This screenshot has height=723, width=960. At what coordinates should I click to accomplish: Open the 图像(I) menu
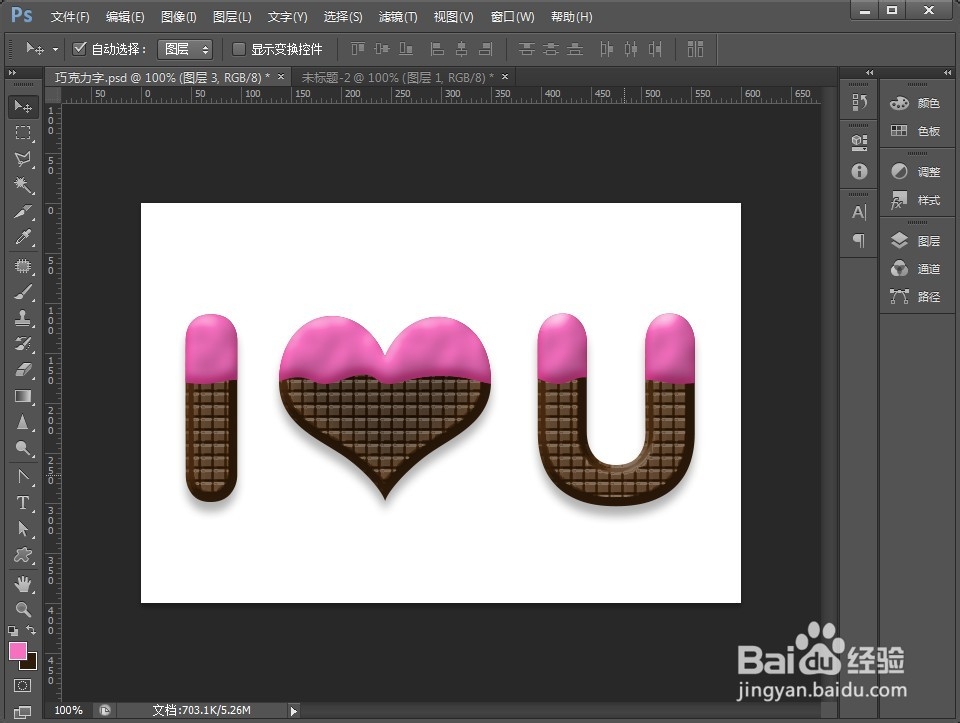pos(178,17)
